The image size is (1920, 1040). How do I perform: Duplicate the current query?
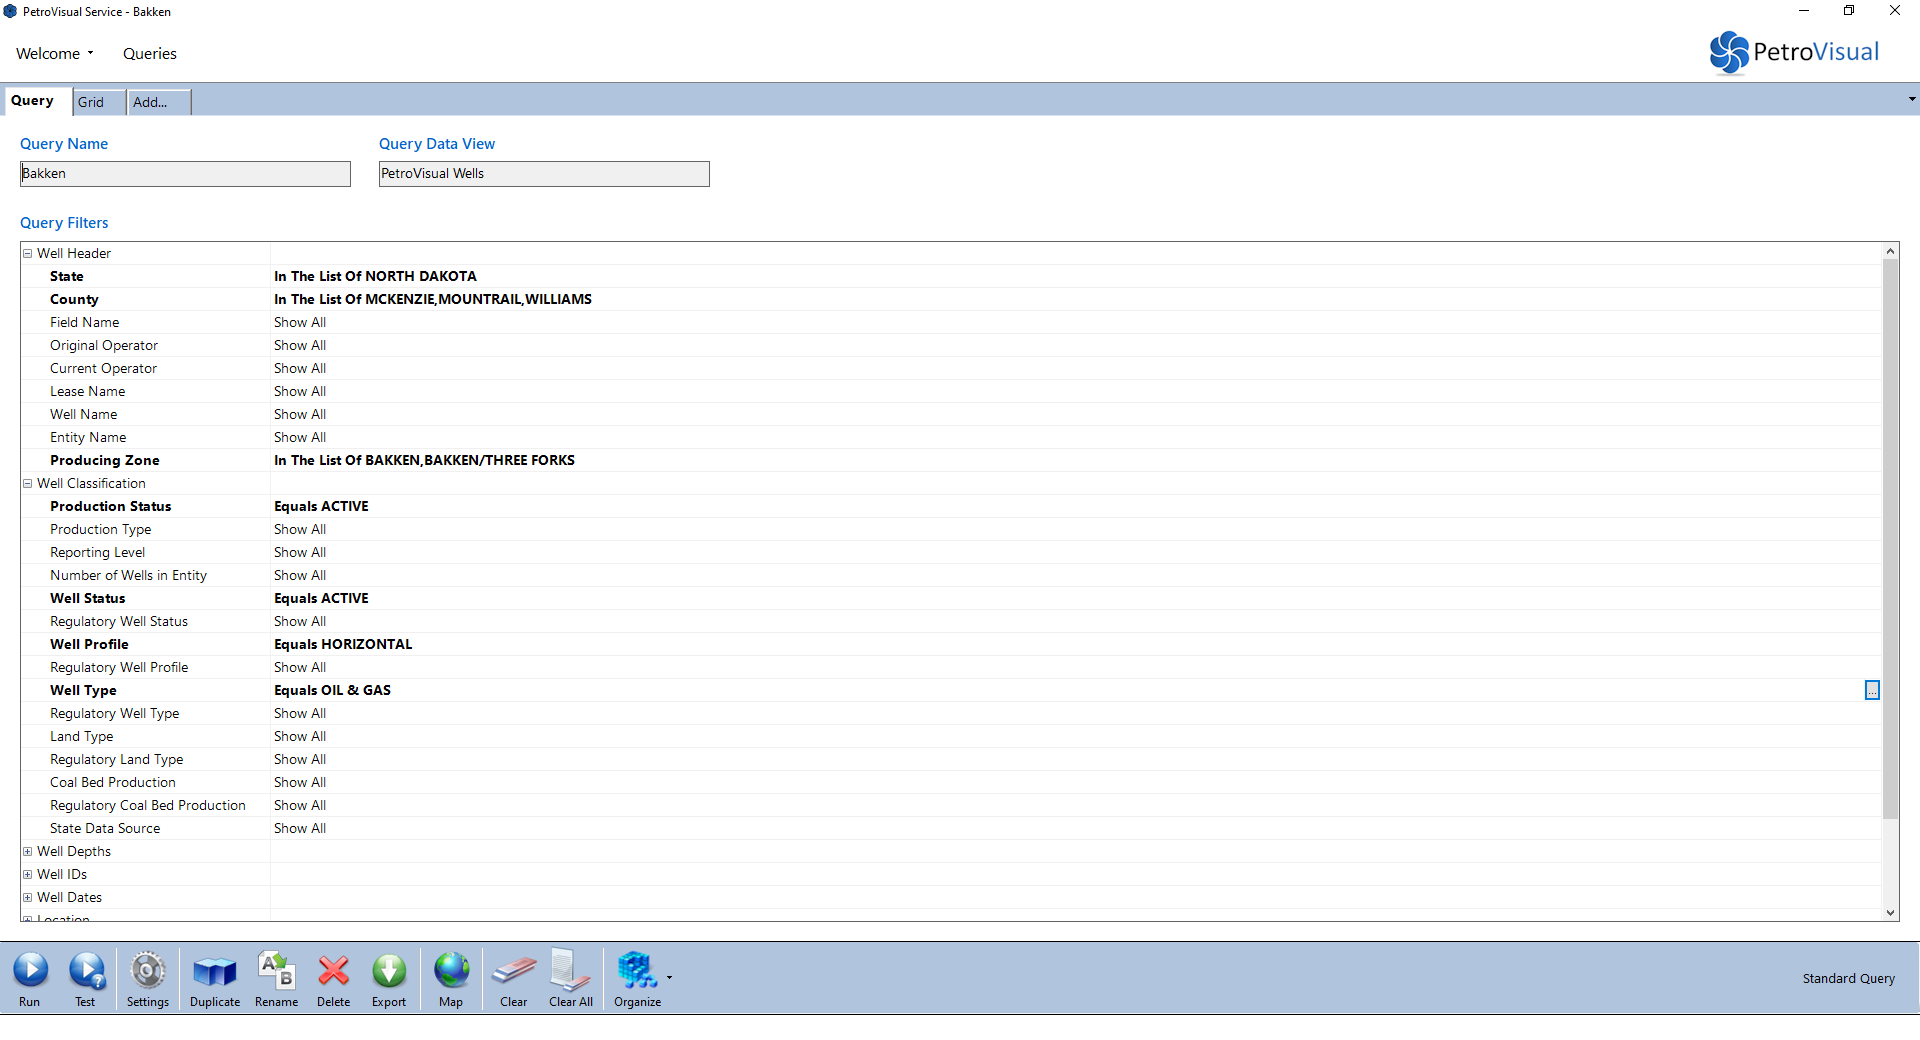click(x=215, y=978)
